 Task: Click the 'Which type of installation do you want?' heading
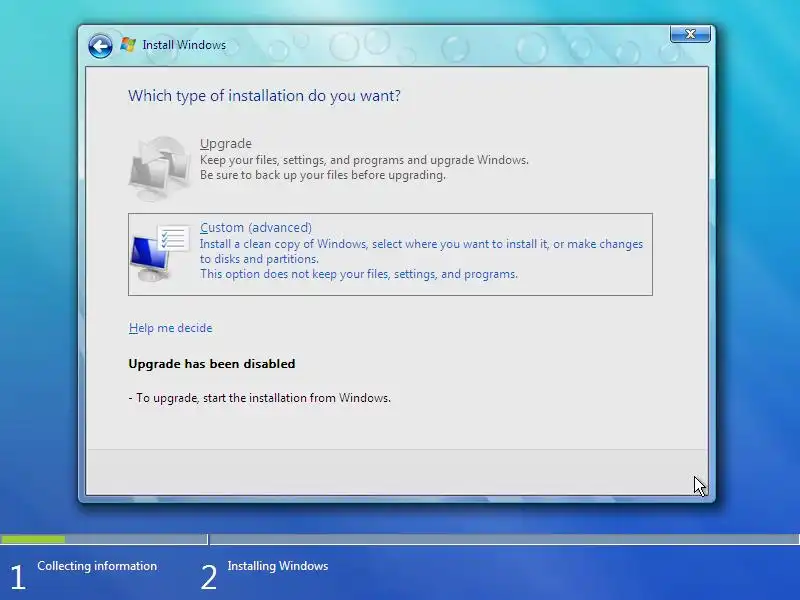(x=264, y=96)
